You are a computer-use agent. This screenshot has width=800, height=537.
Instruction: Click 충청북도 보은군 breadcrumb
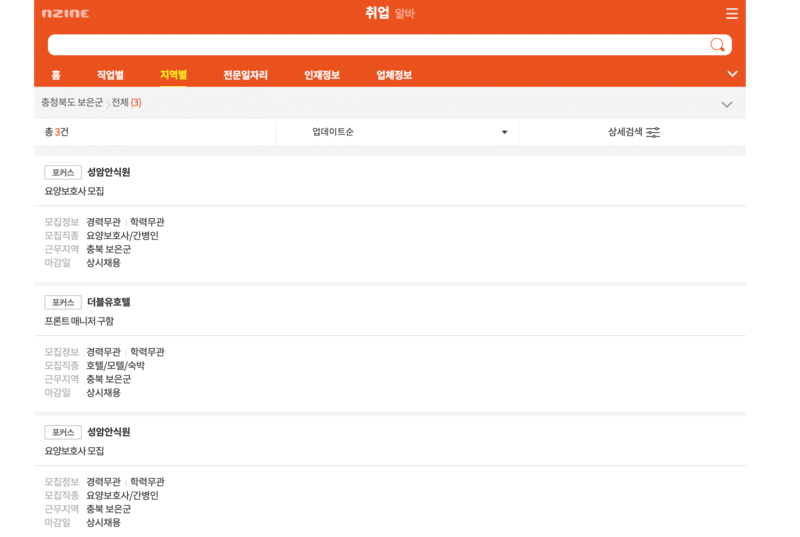pos(72,103)
